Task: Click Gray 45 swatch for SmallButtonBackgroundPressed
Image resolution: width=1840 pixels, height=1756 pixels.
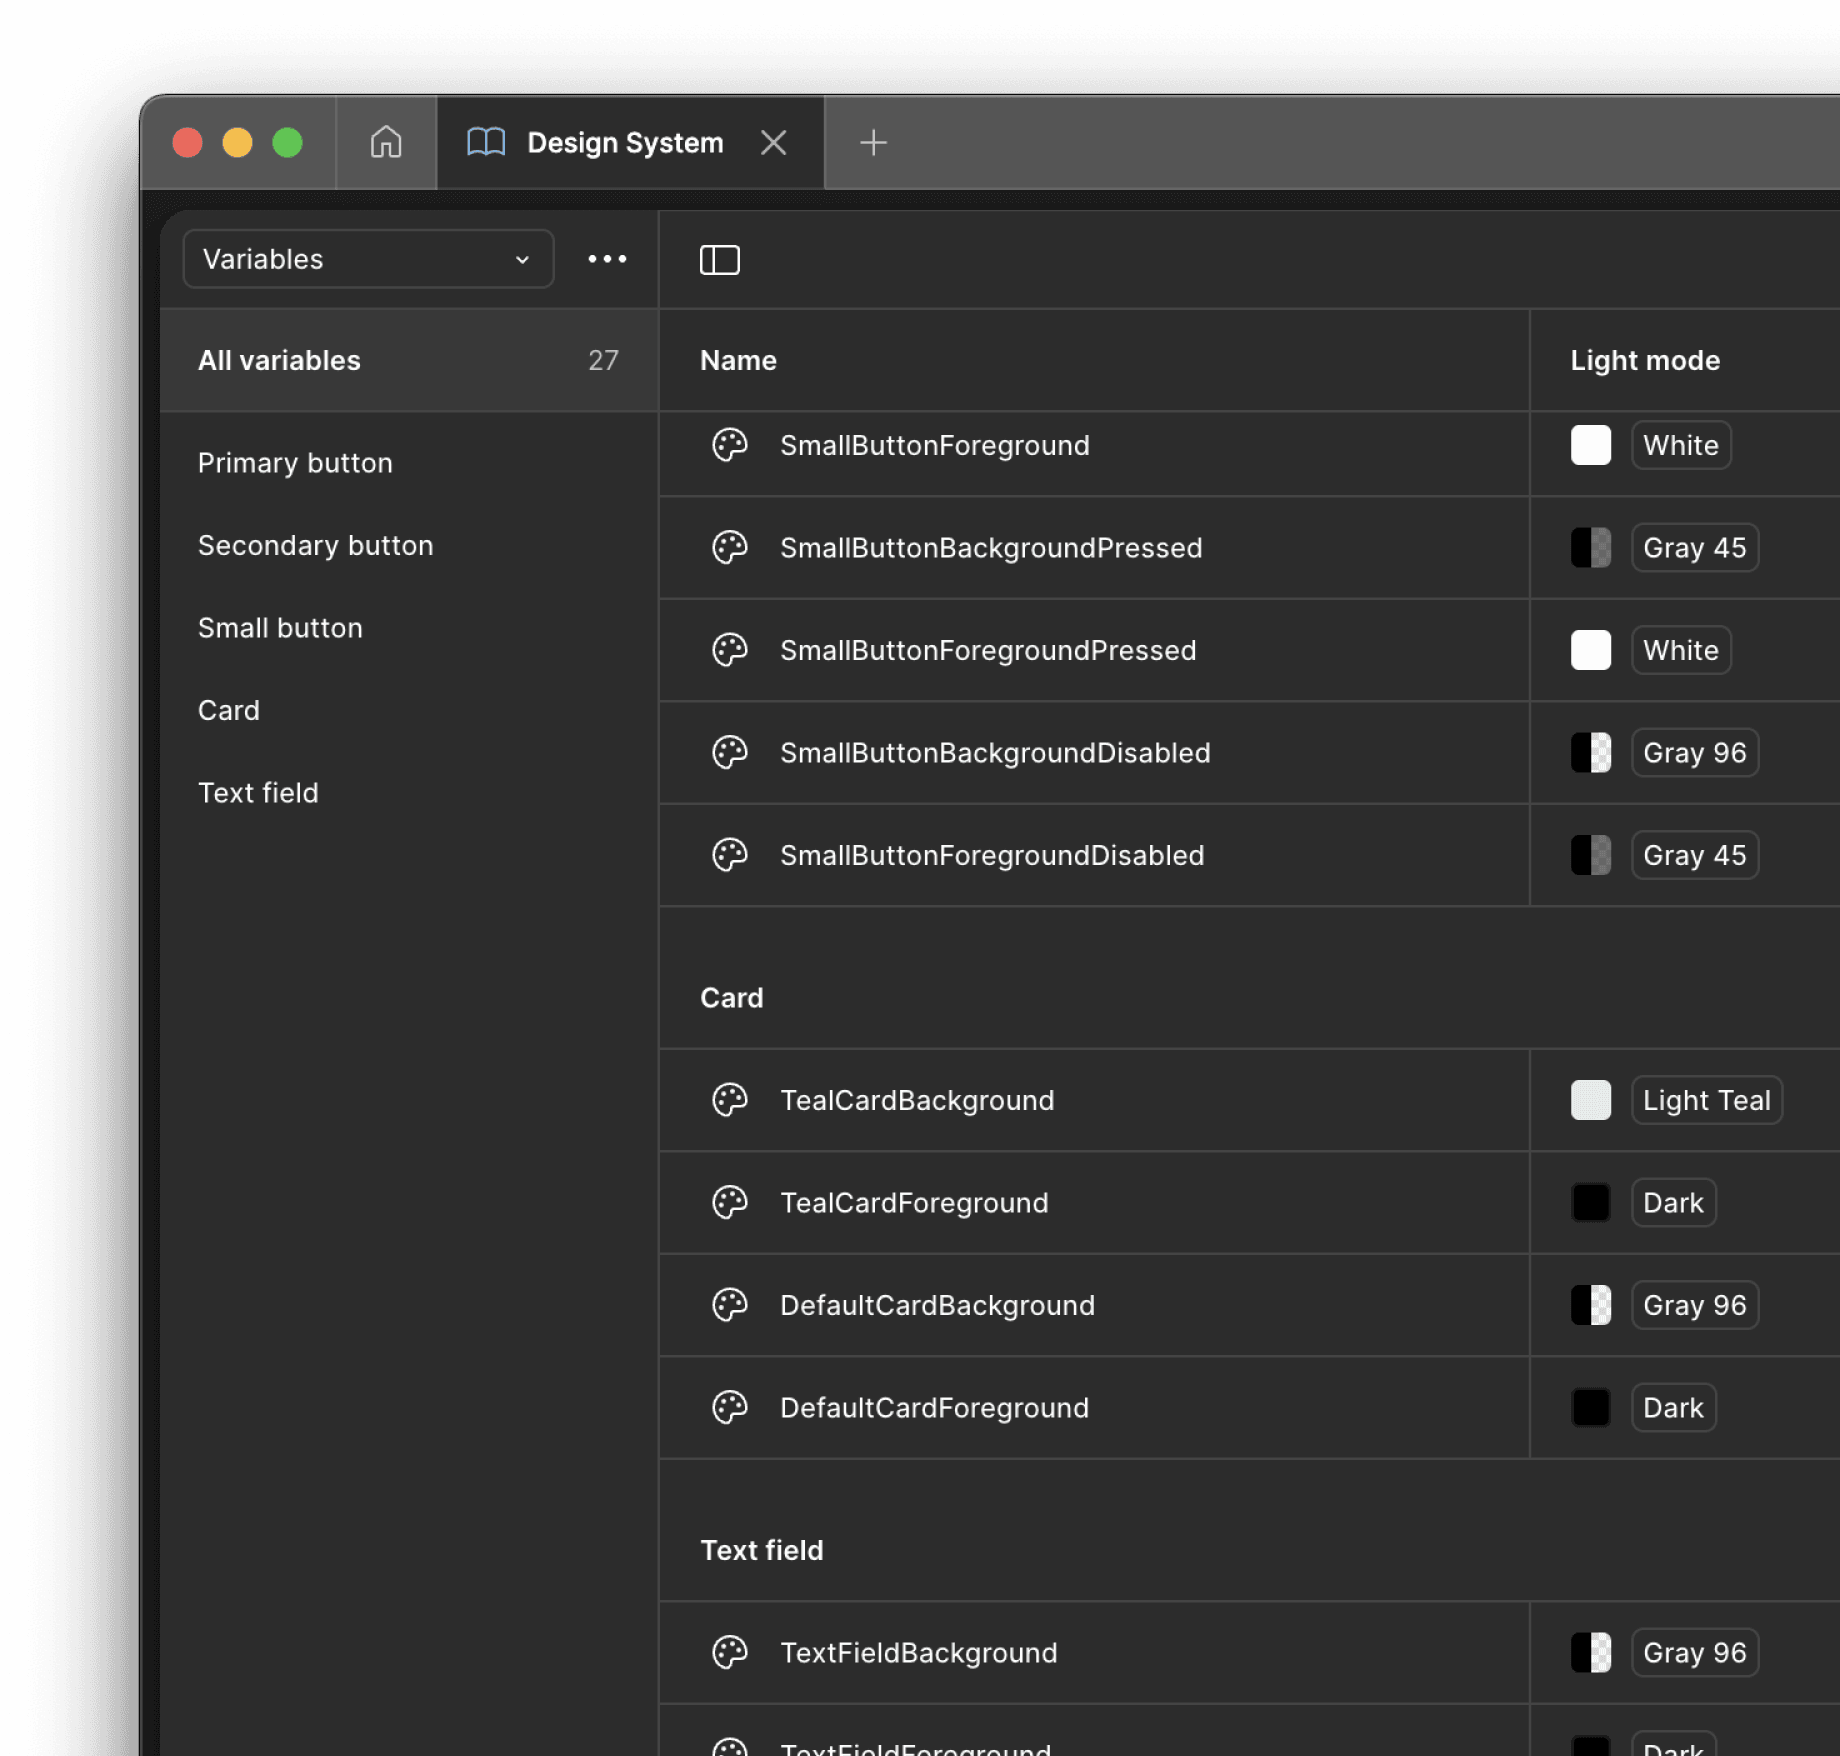Action: pos(1590,547)
